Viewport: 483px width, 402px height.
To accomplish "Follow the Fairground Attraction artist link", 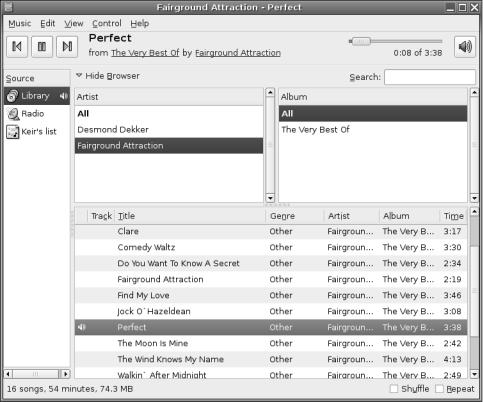I will click(238, 53).
